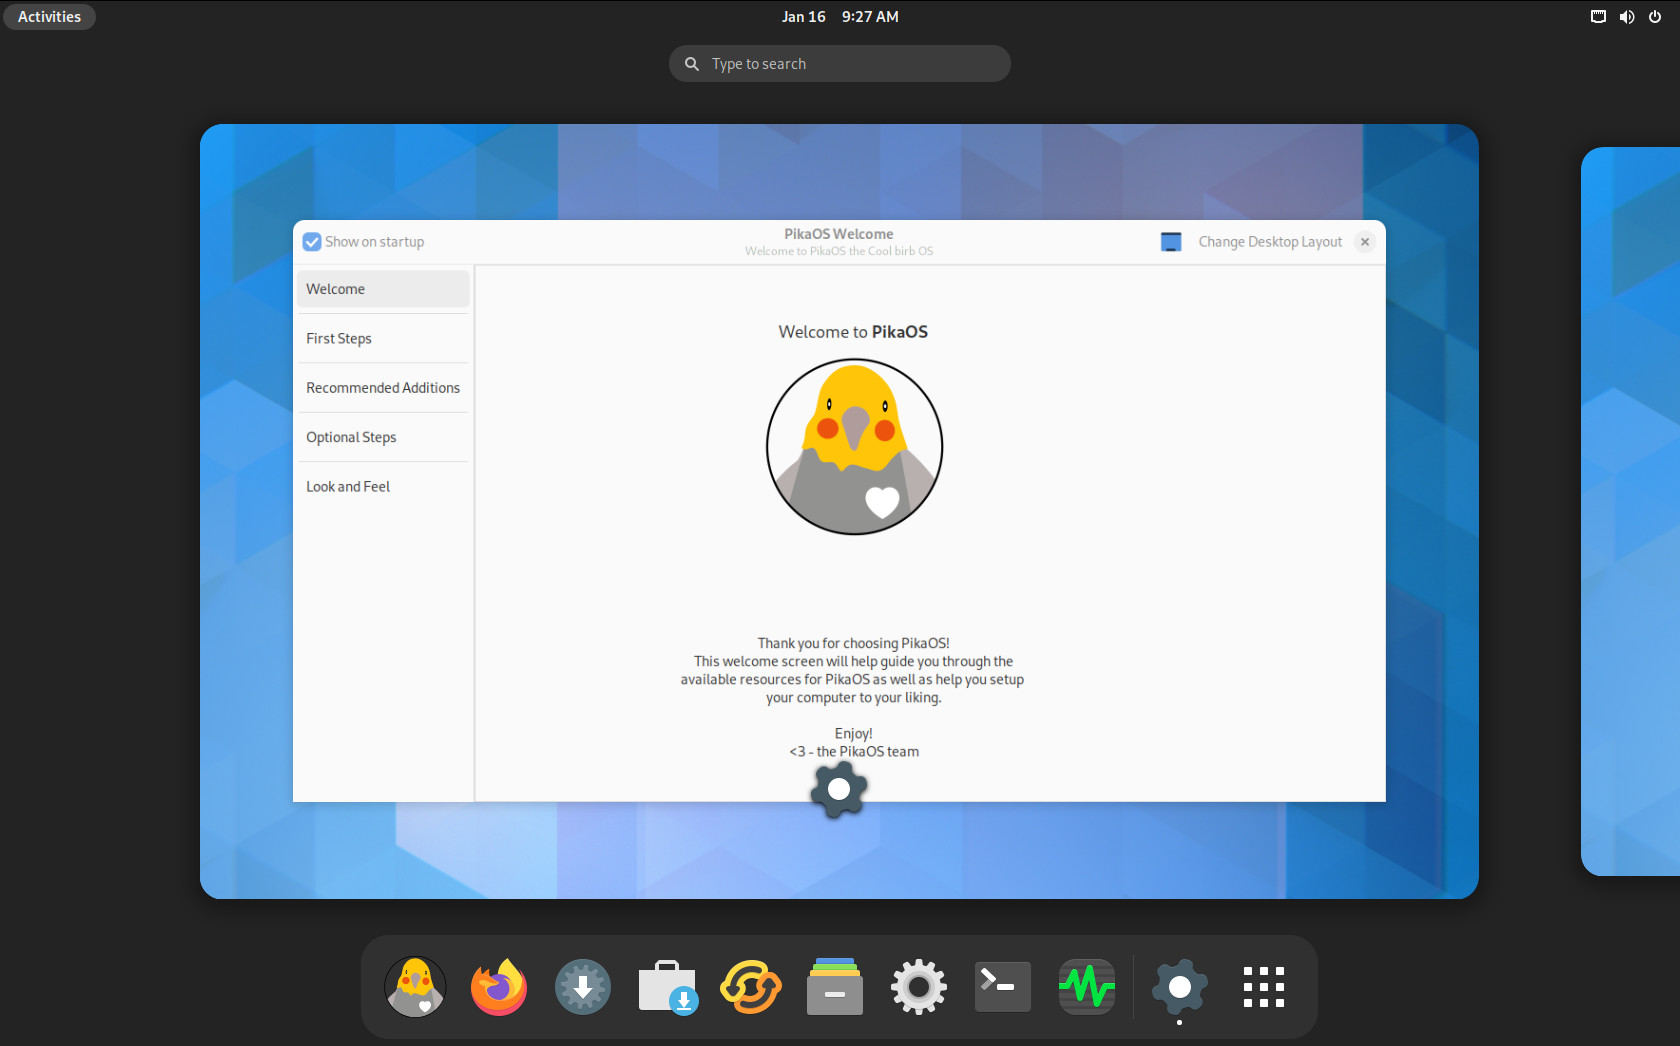Viewport: 1680px width, 1046px height.
Task: Open the clock Jan 16 9:27 AM
Action: pos(840,17)
